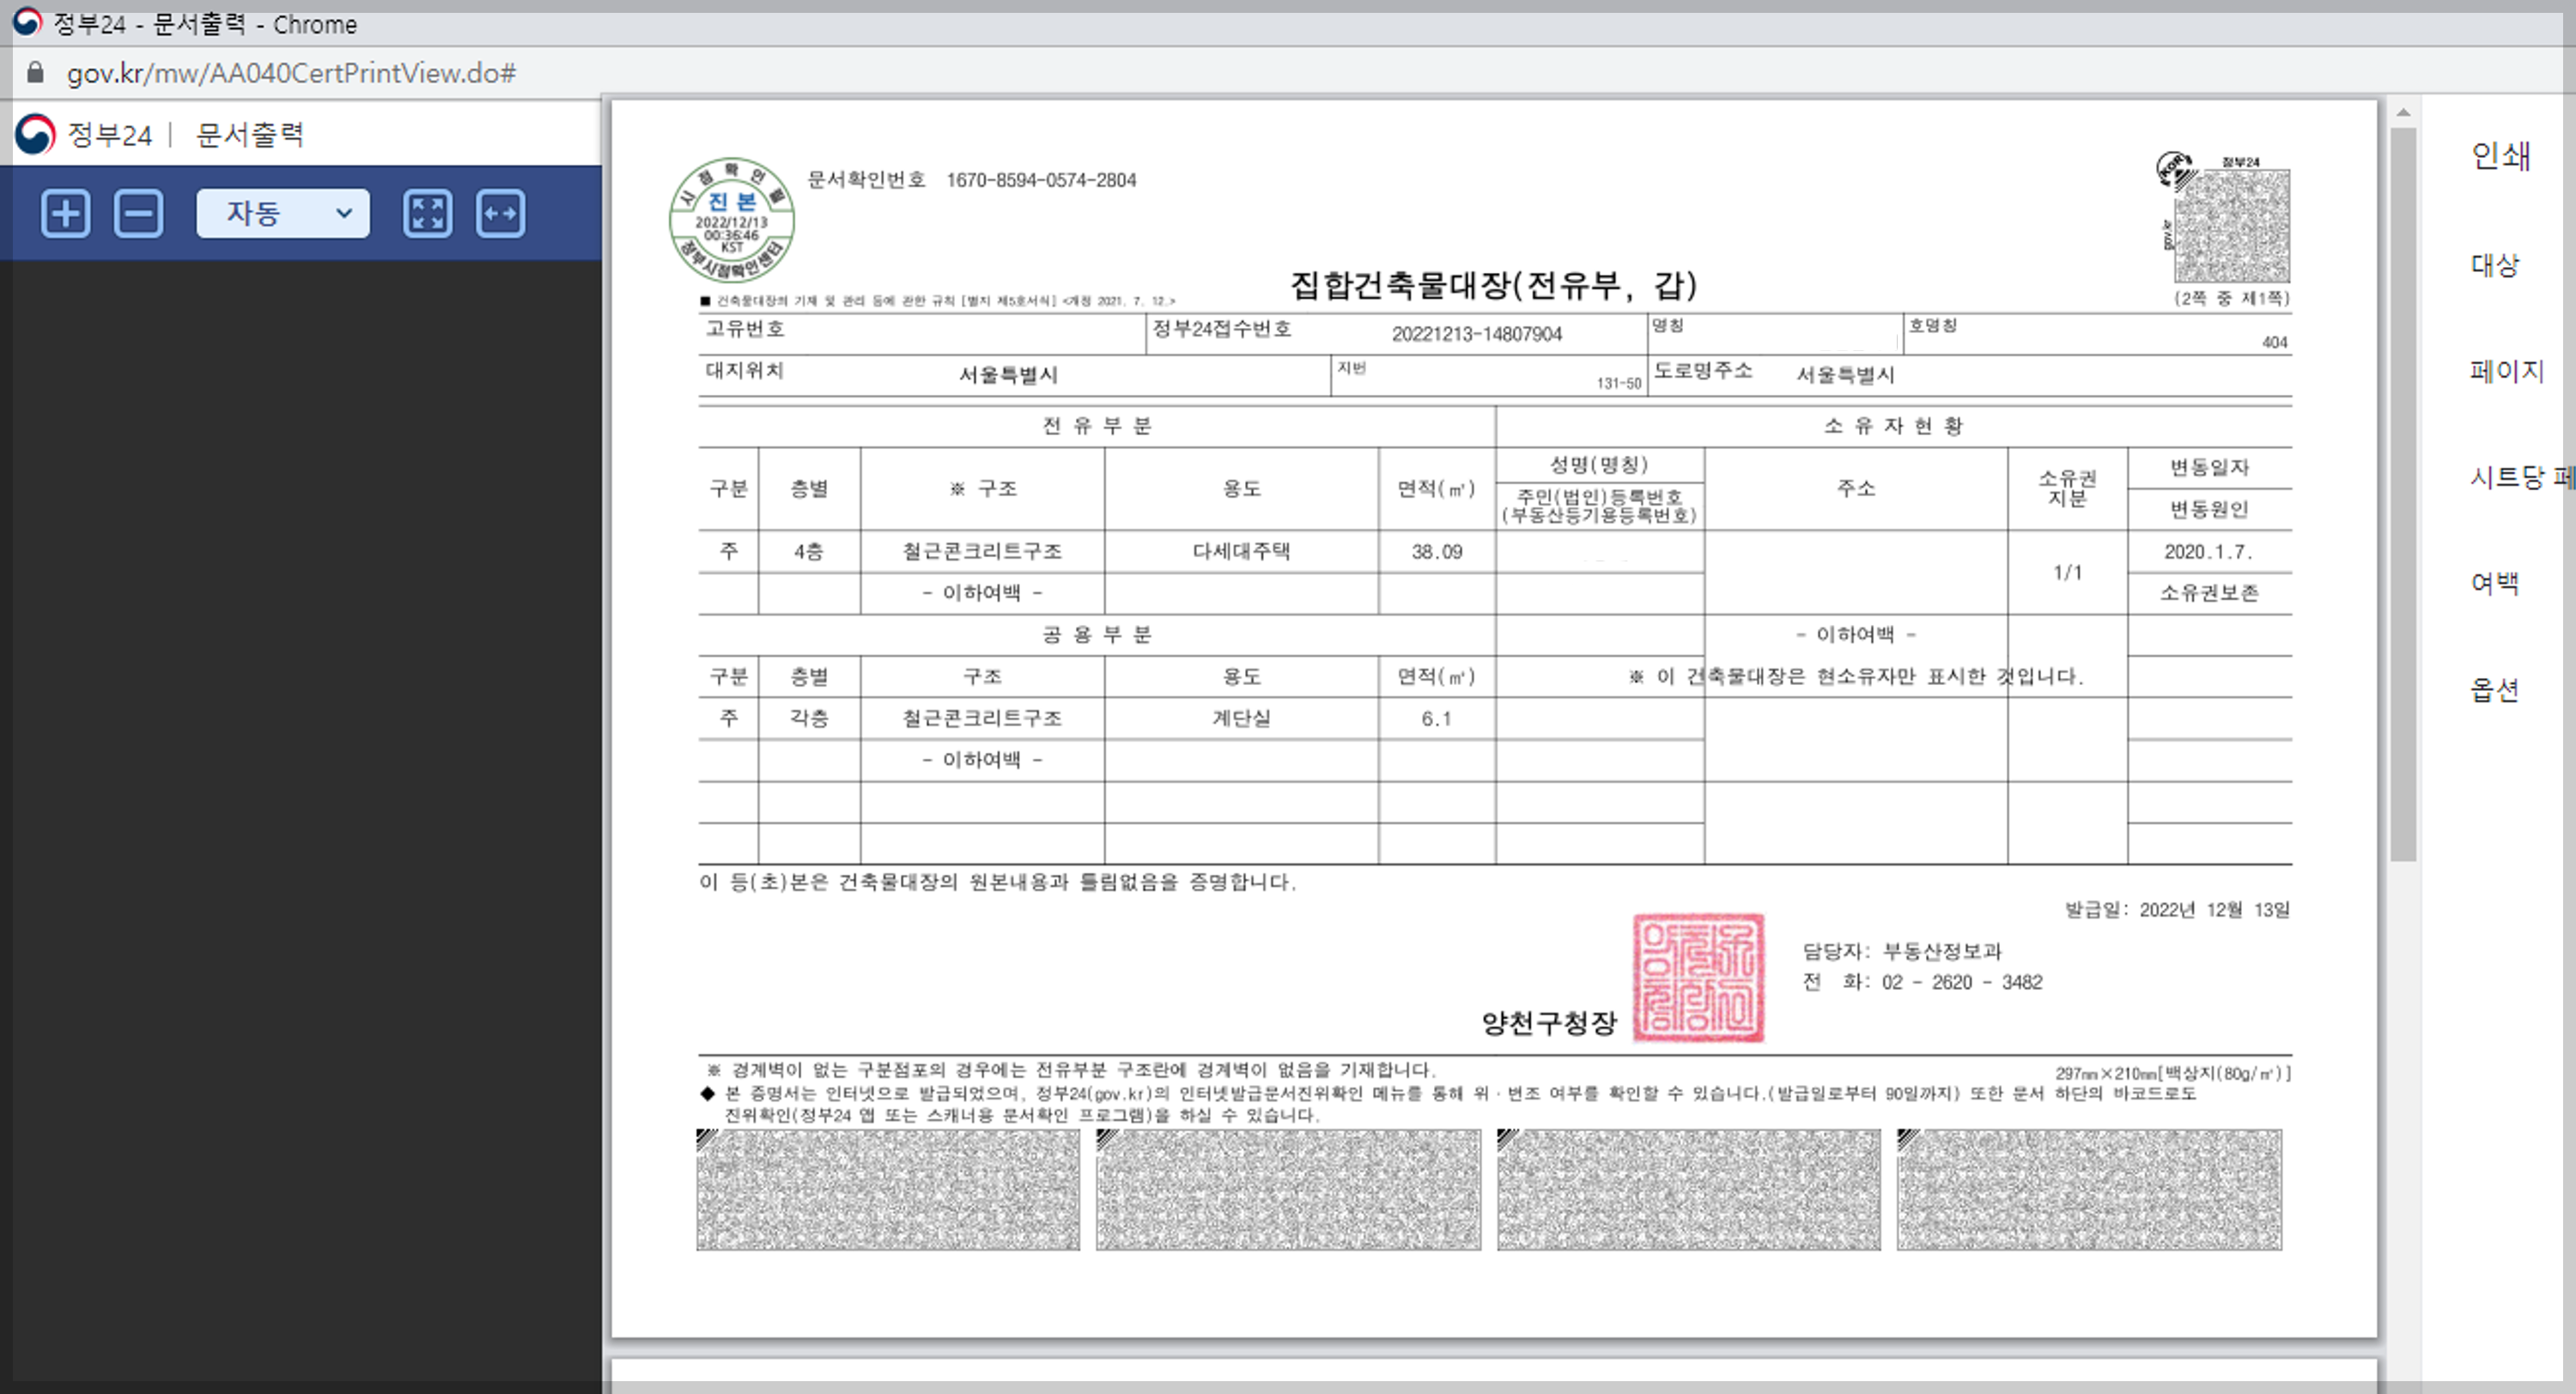The width and height of the screenshot is (2576, 1394).
Task: Click the gov.kr URL in the address bar
Action: point(291,73)
